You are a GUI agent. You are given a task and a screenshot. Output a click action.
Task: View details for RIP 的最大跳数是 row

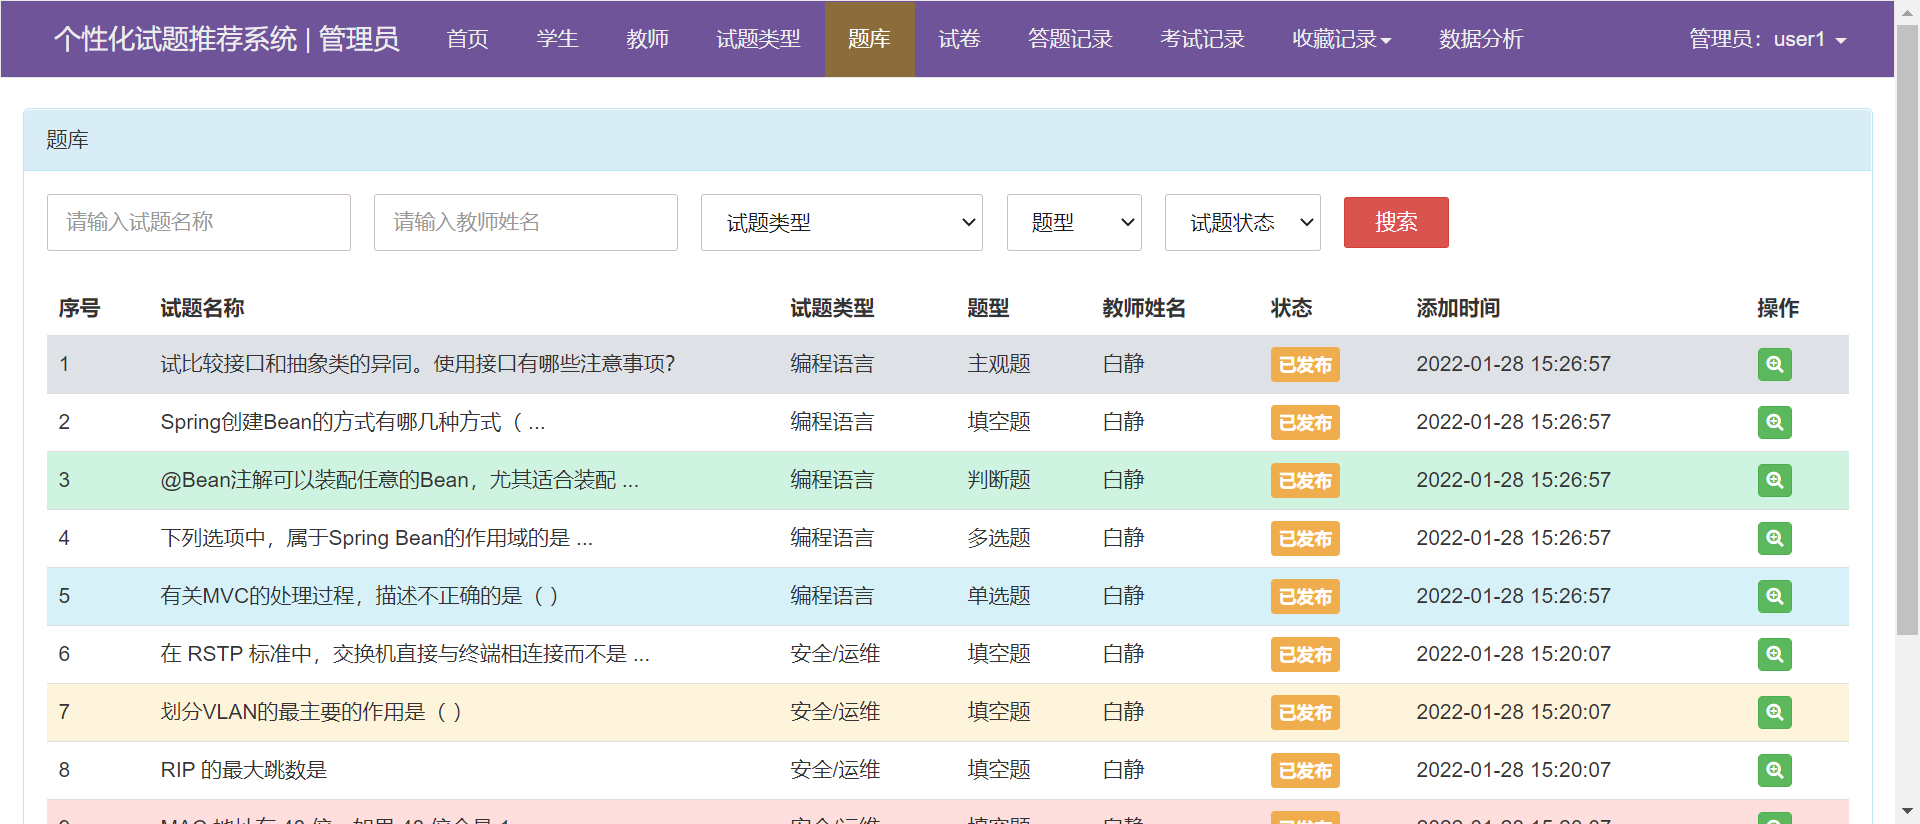(x=1774, y=770)
